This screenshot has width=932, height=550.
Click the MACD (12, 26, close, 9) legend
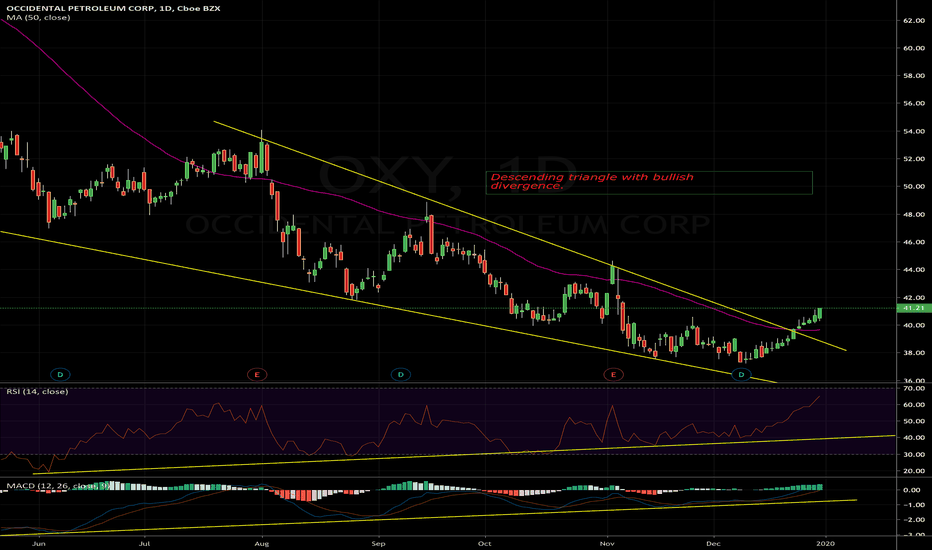58,486
